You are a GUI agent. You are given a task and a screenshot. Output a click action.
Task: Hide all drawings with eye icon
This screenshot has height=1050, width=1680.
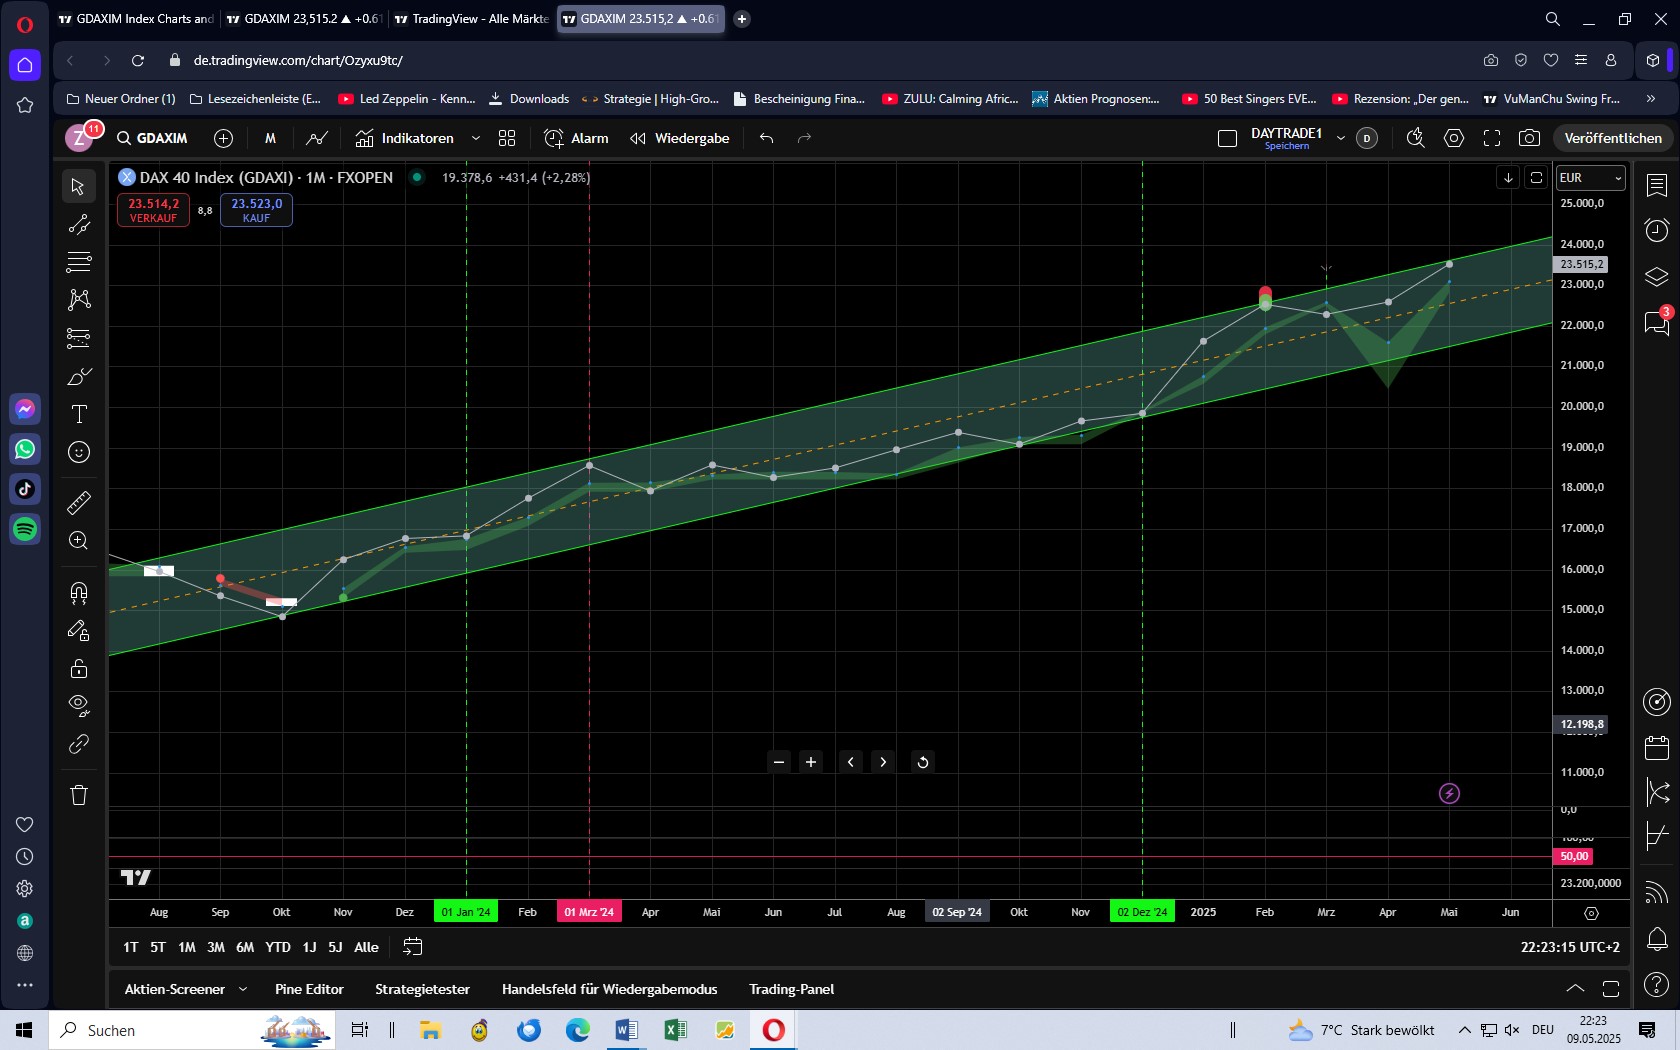coord(79,706)
